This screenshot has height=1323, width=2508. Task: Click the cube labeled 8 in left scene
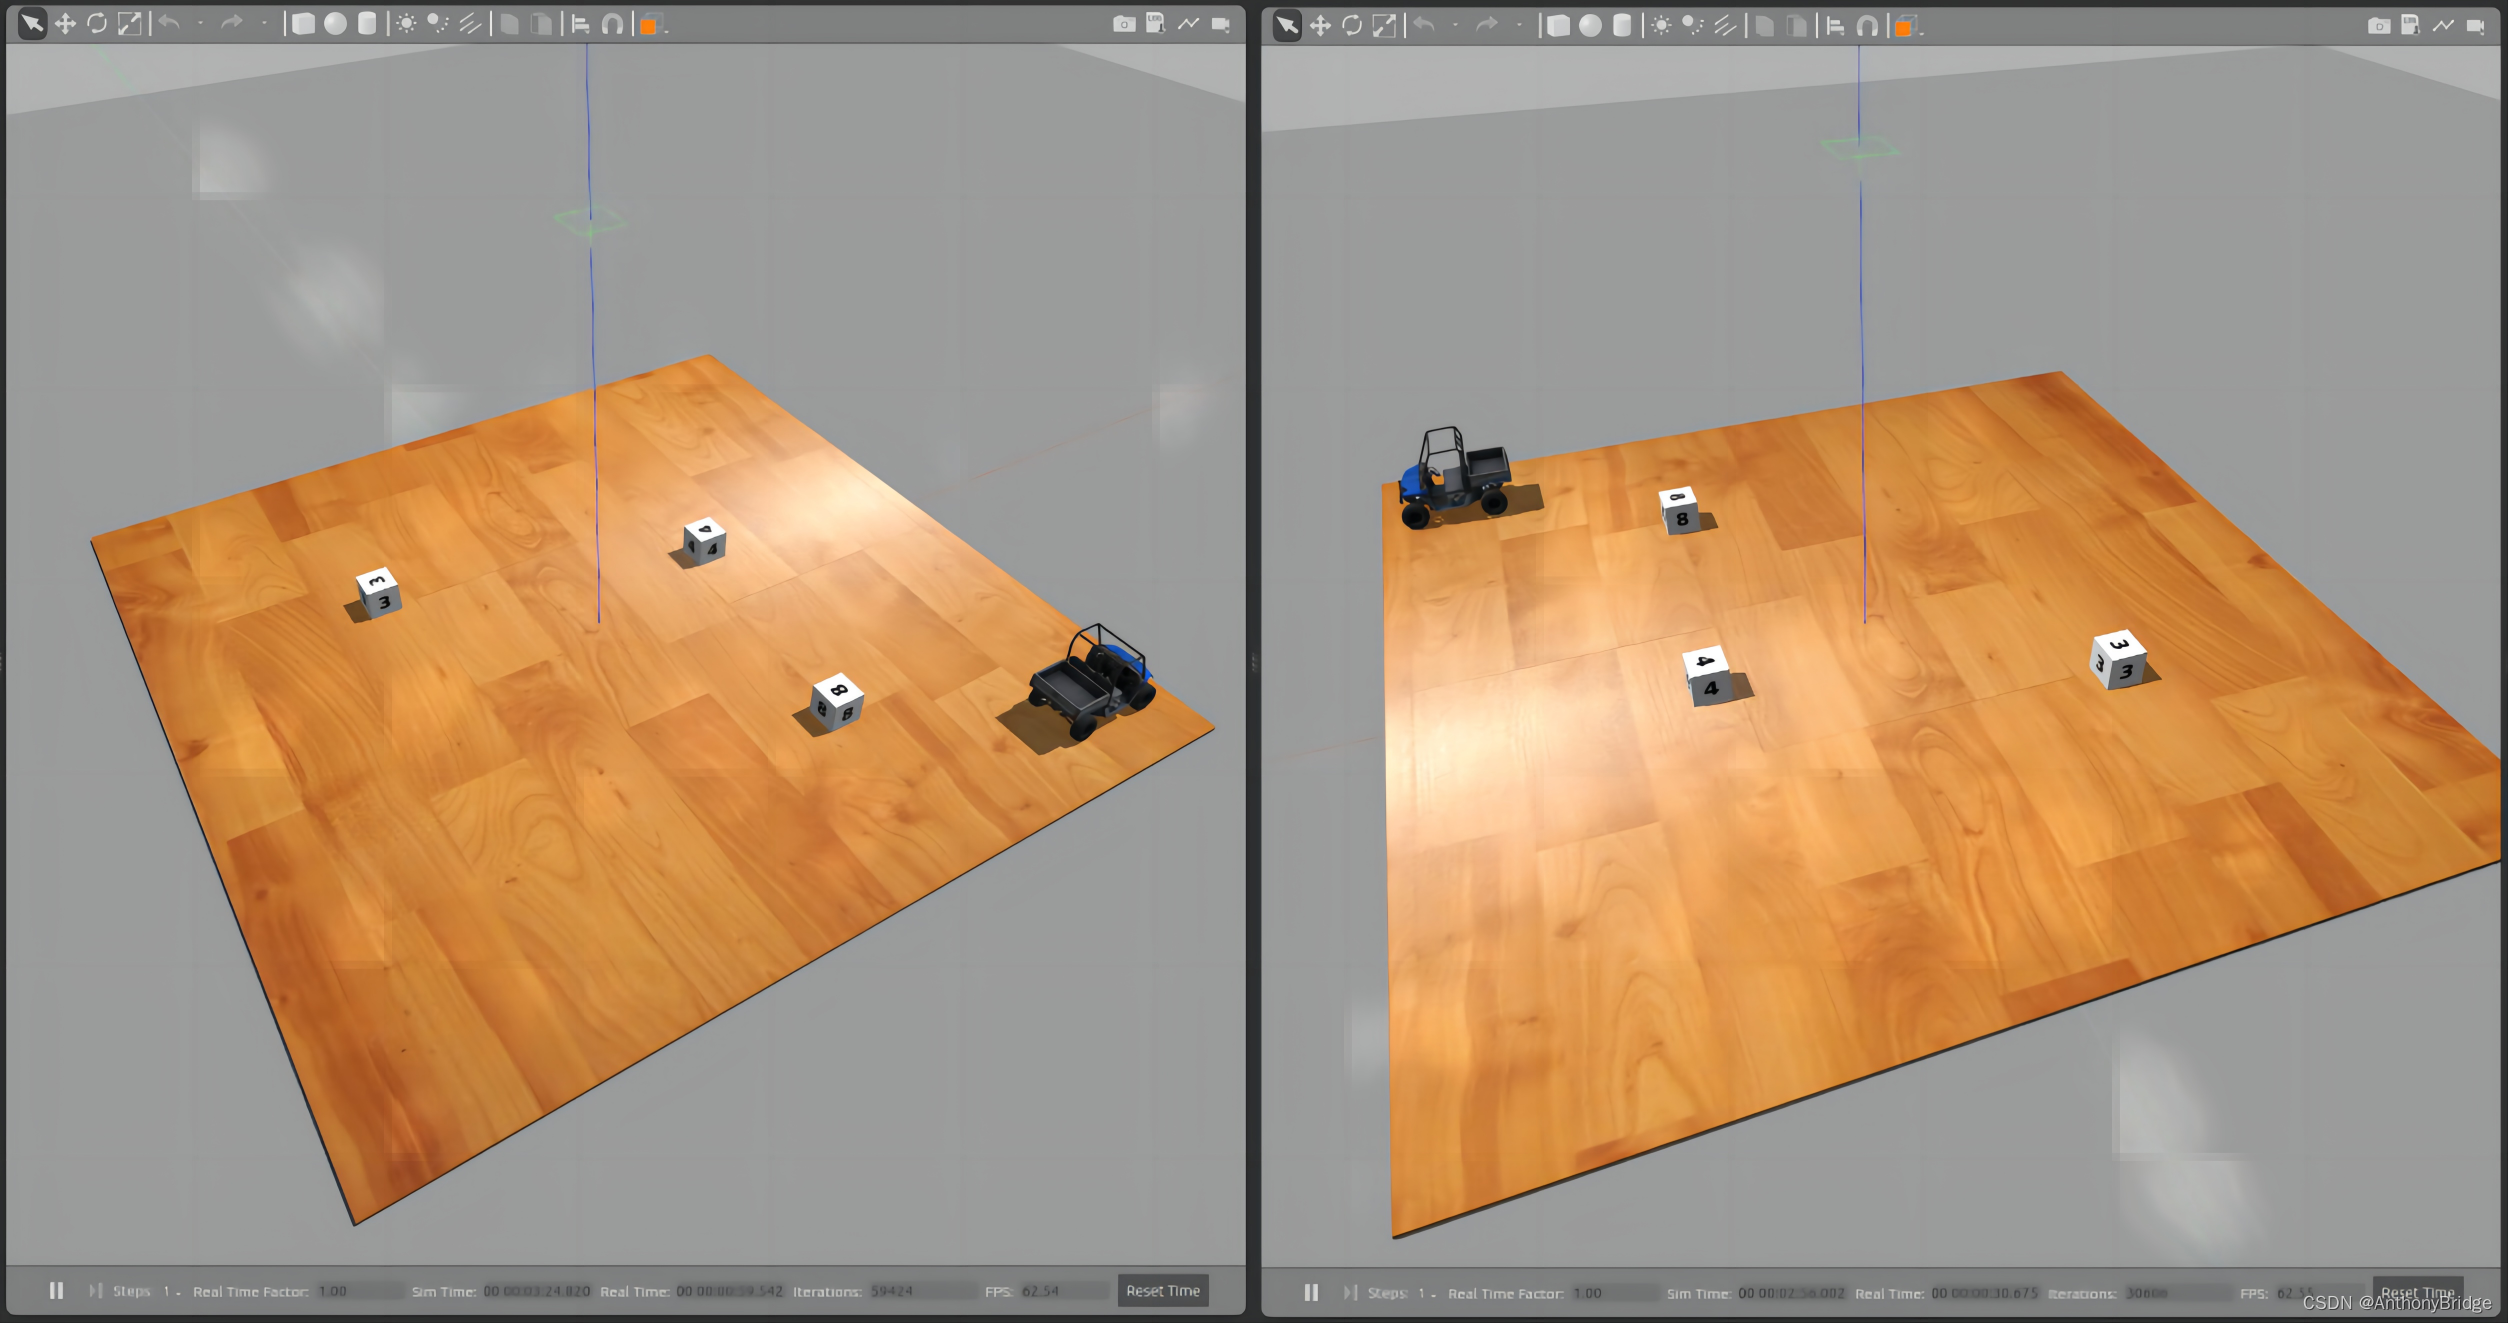(x=836, y=702)
